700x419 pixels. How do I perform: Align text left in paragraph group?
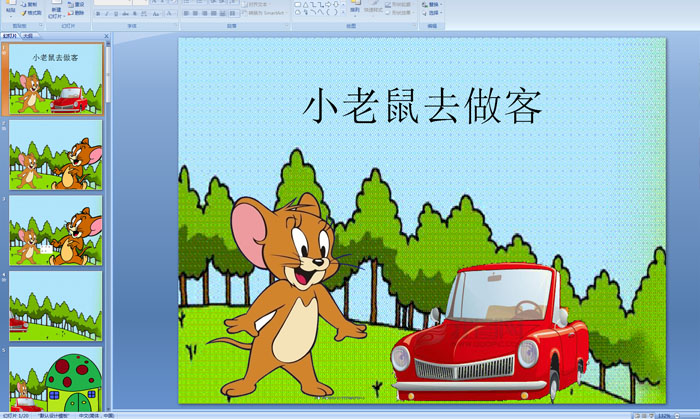click(186, 13)
